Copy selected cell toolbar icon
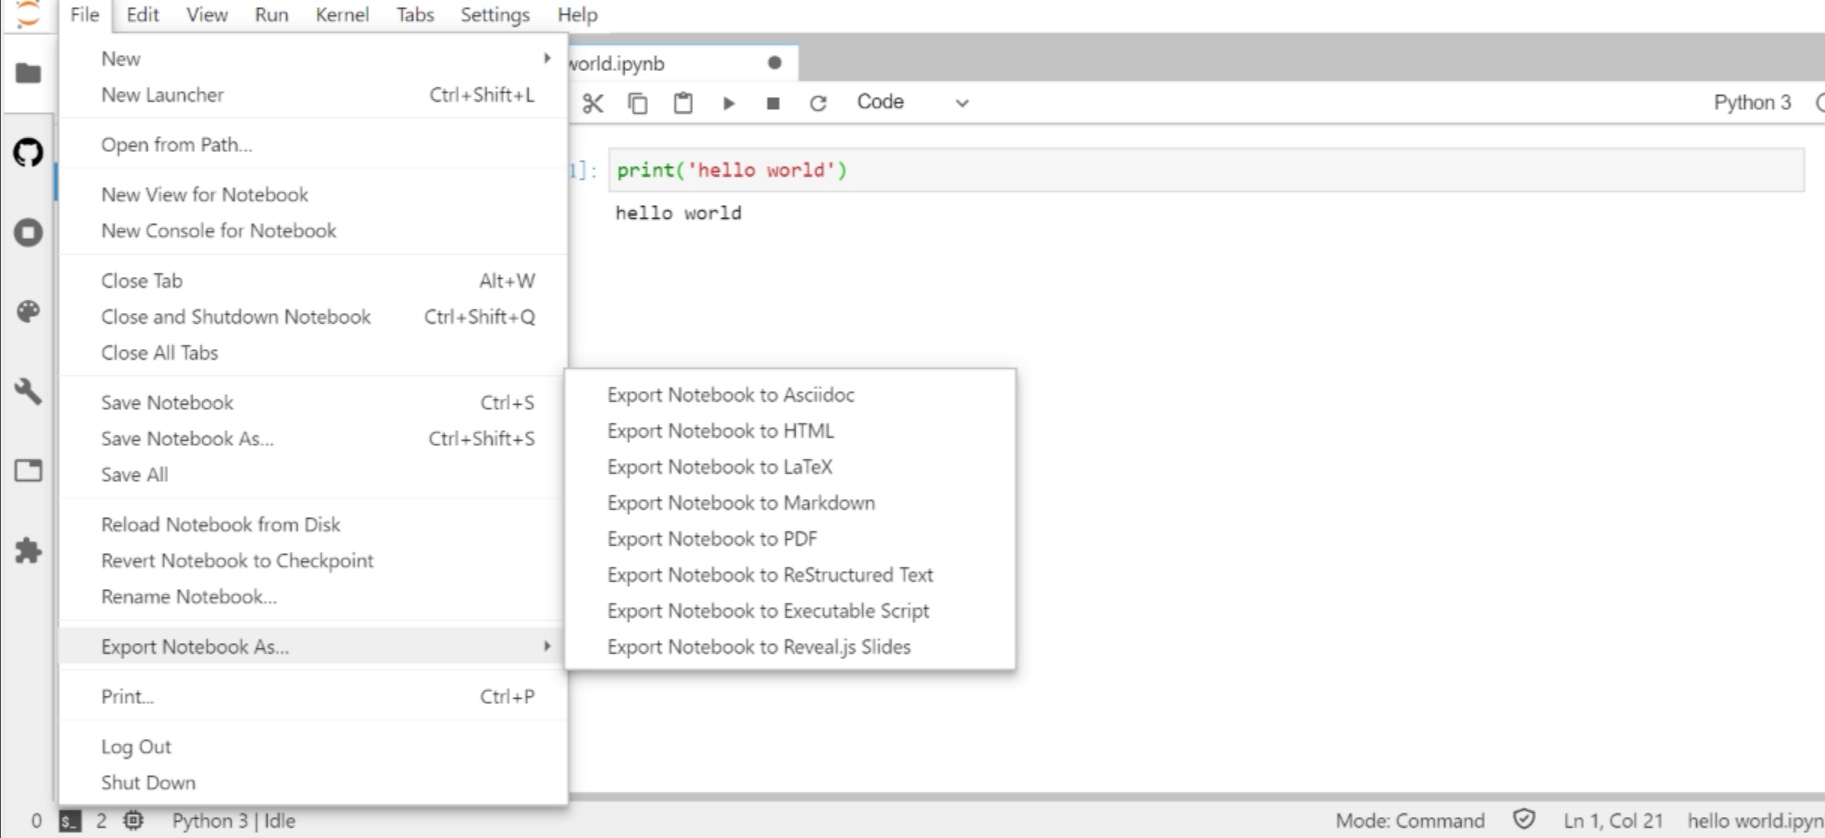1825x838 pixels. 638,103
